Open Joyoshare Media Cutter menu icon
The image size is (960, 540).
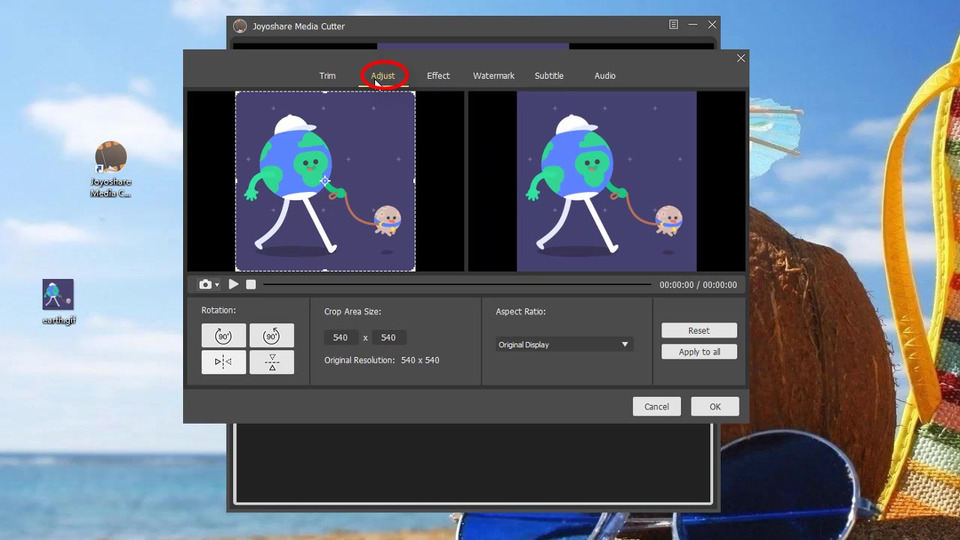click(x=673, y=24)
